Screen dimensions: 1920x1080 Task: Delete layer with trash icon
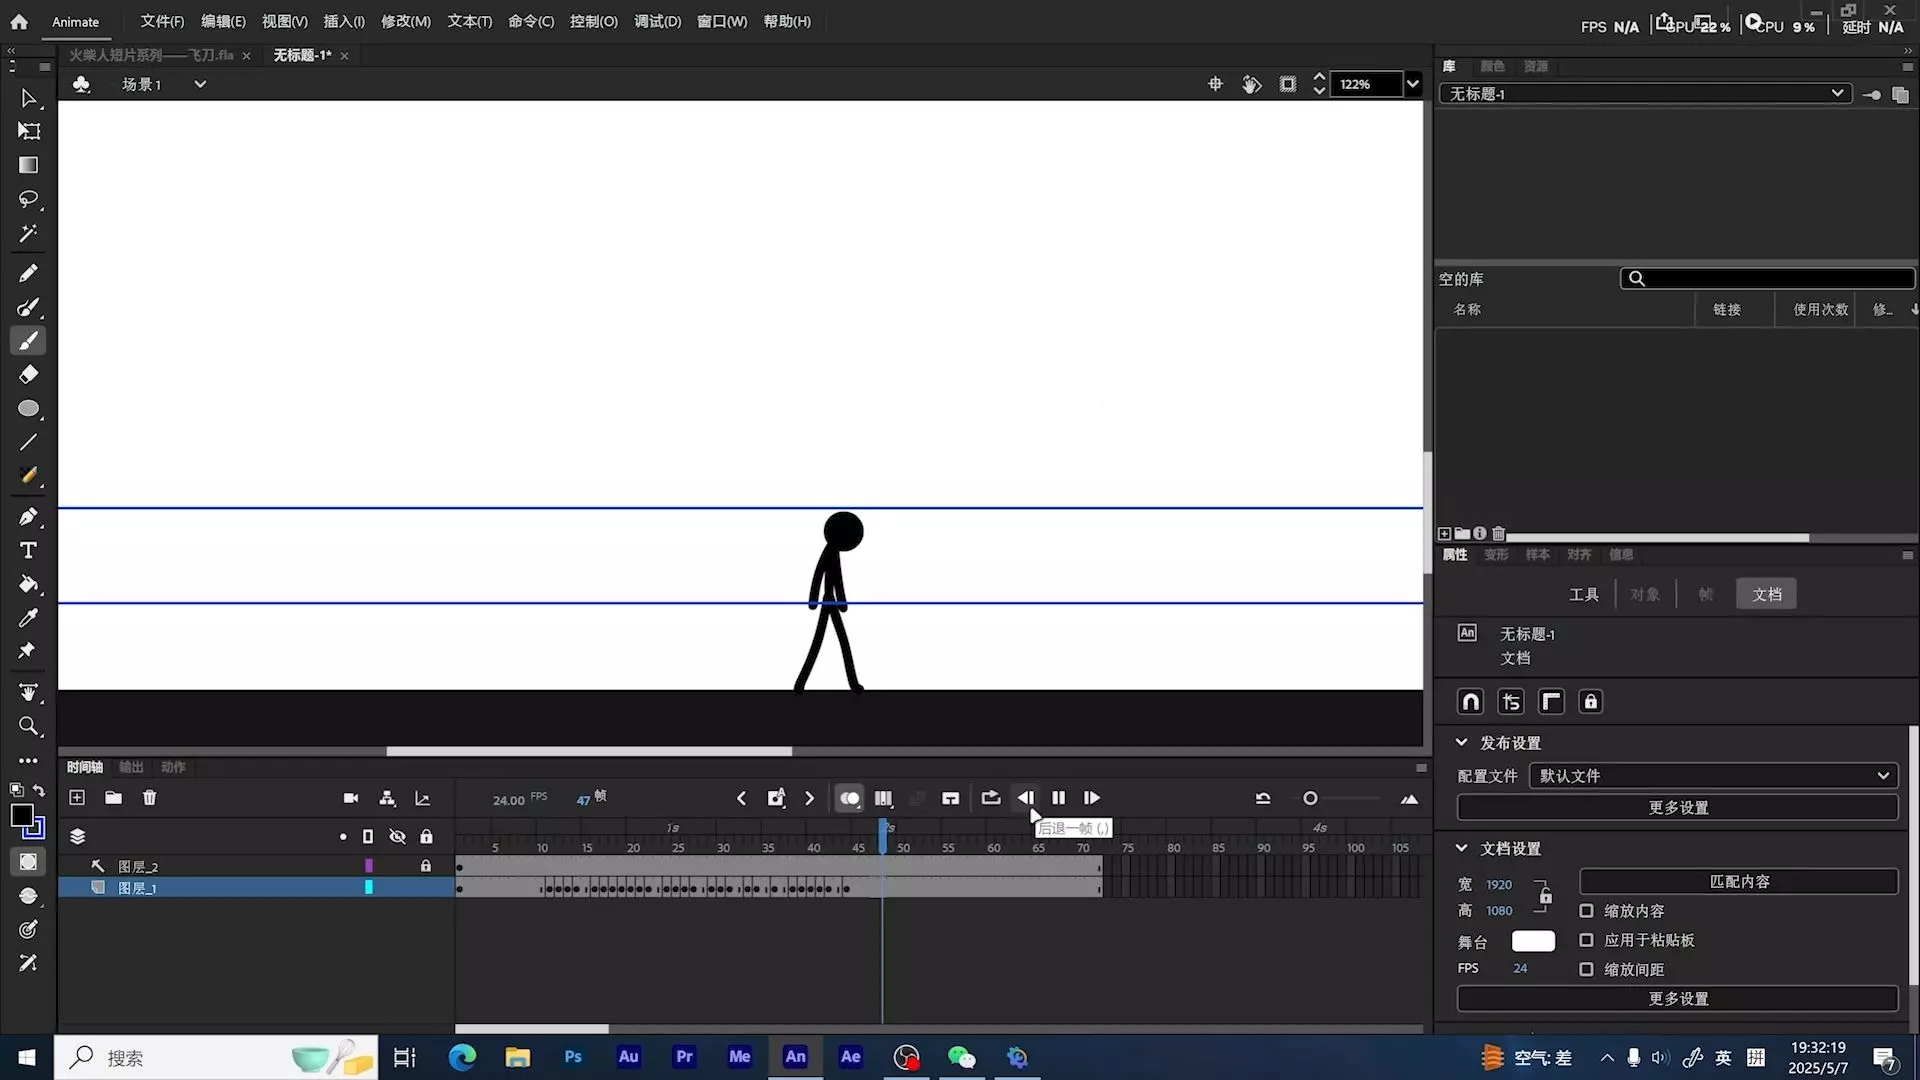click(149, 798)
